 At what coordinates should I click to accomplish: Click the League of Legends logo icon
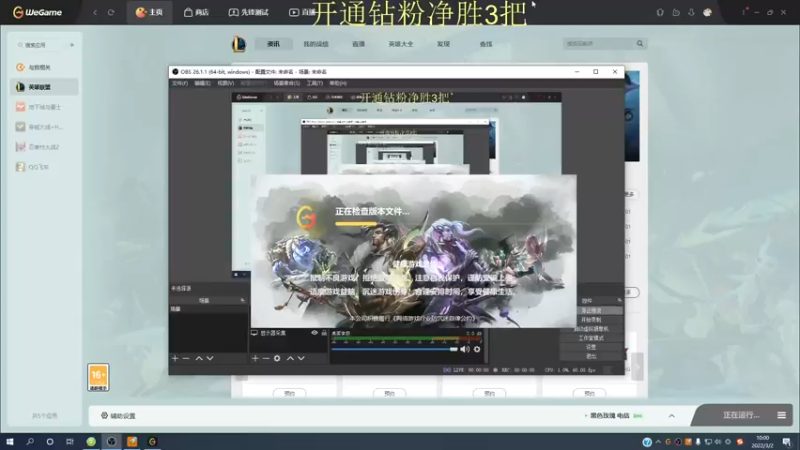point(238,44)
